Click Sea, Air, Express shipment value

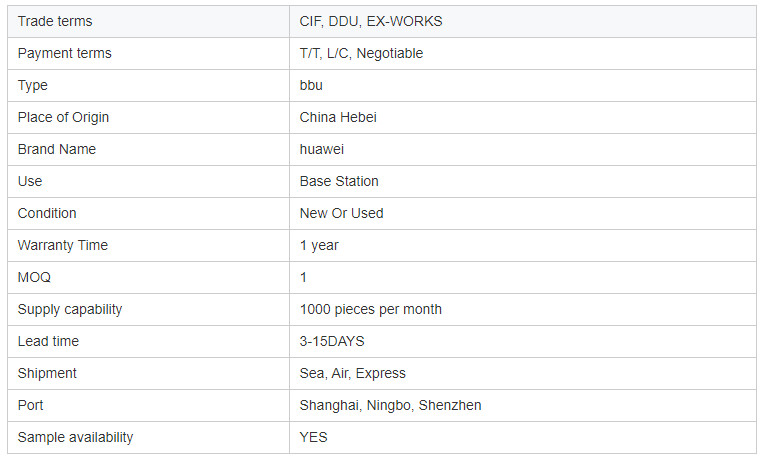(352, 373)
